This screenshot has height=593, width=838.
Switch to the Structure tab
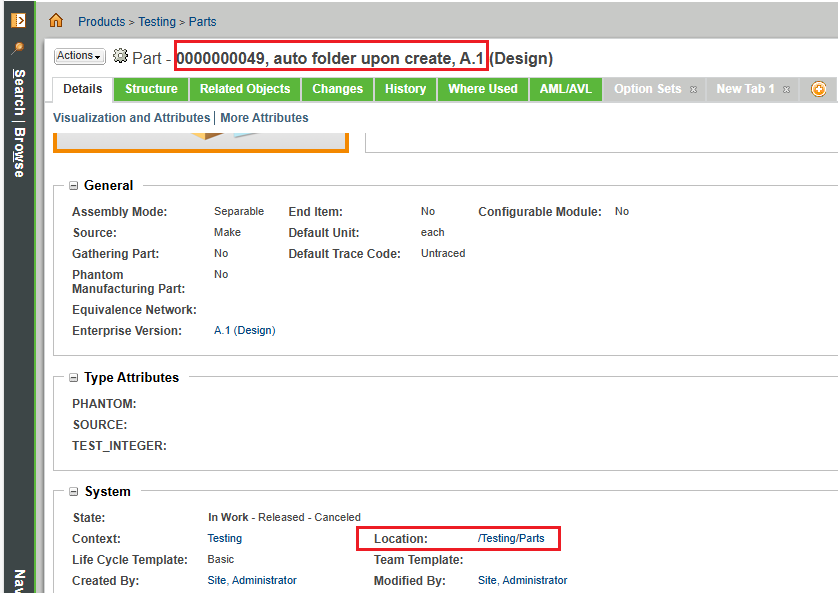click(x=151, y=89)
